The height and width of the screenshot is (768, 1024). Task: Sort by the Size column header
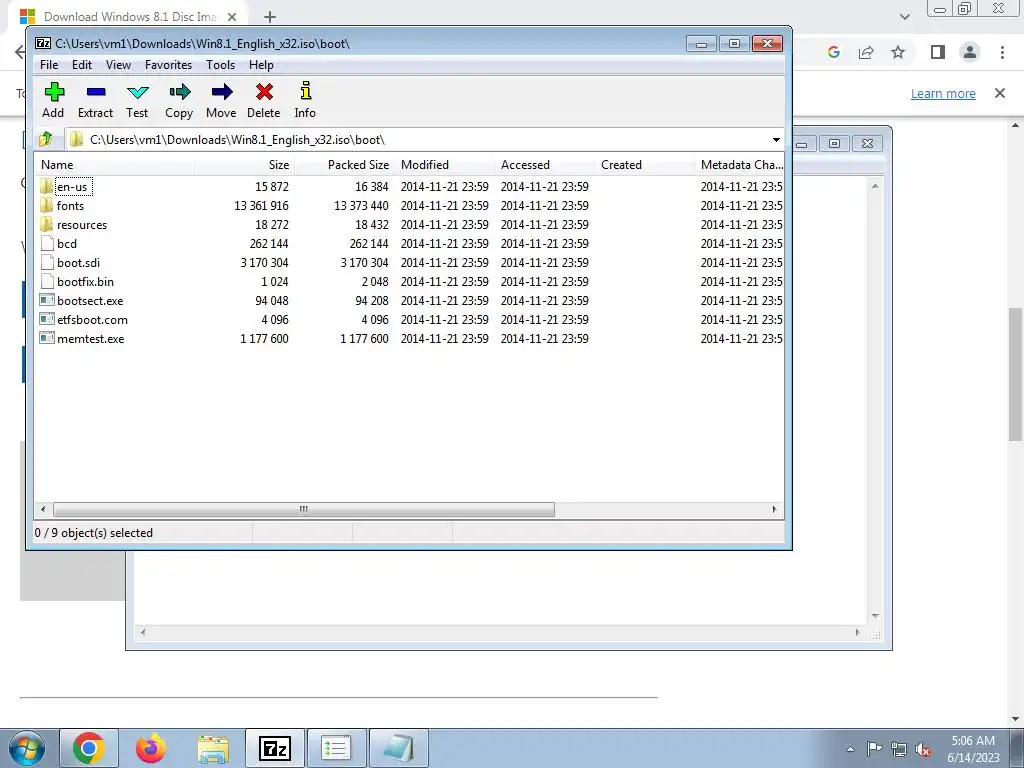click(x=244, y=165)
